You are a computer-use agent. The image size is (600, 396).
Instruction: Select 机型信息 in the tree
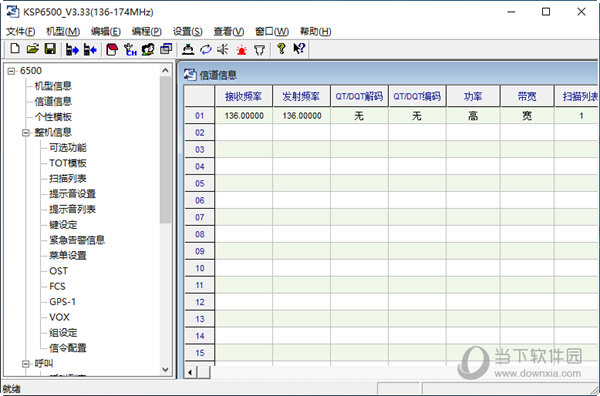pos(53,86)
